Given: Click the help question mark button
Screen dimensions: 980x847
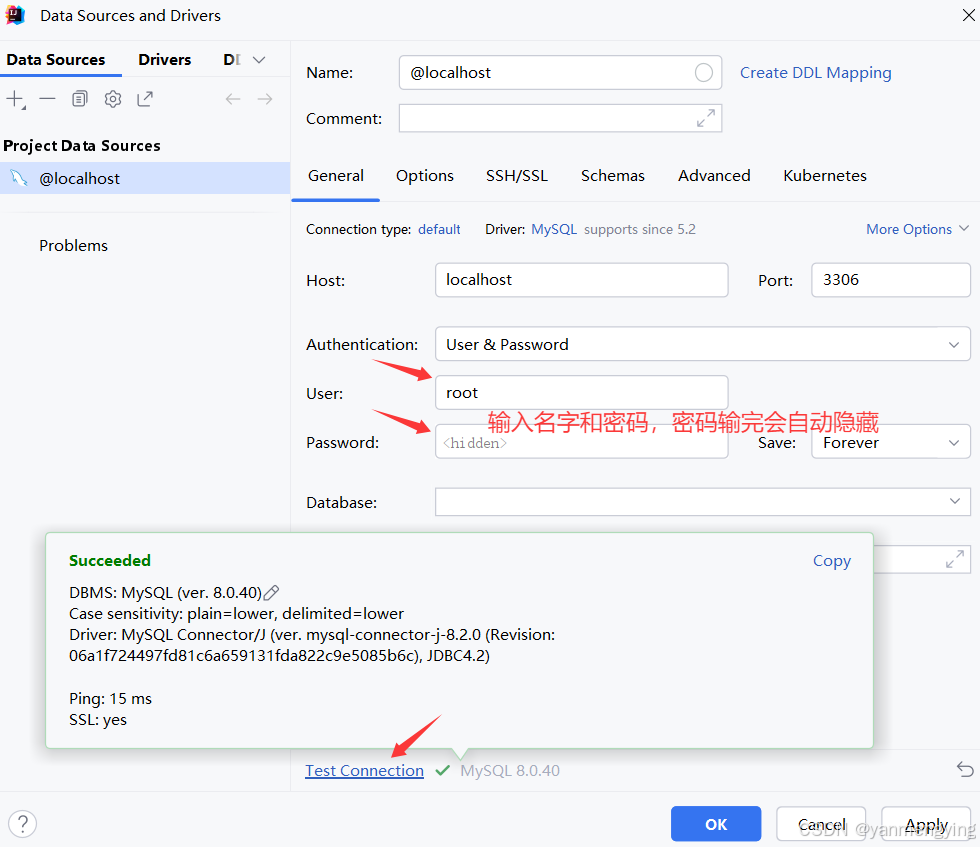Looking at the screenshot, I should [x=22, y=824].
